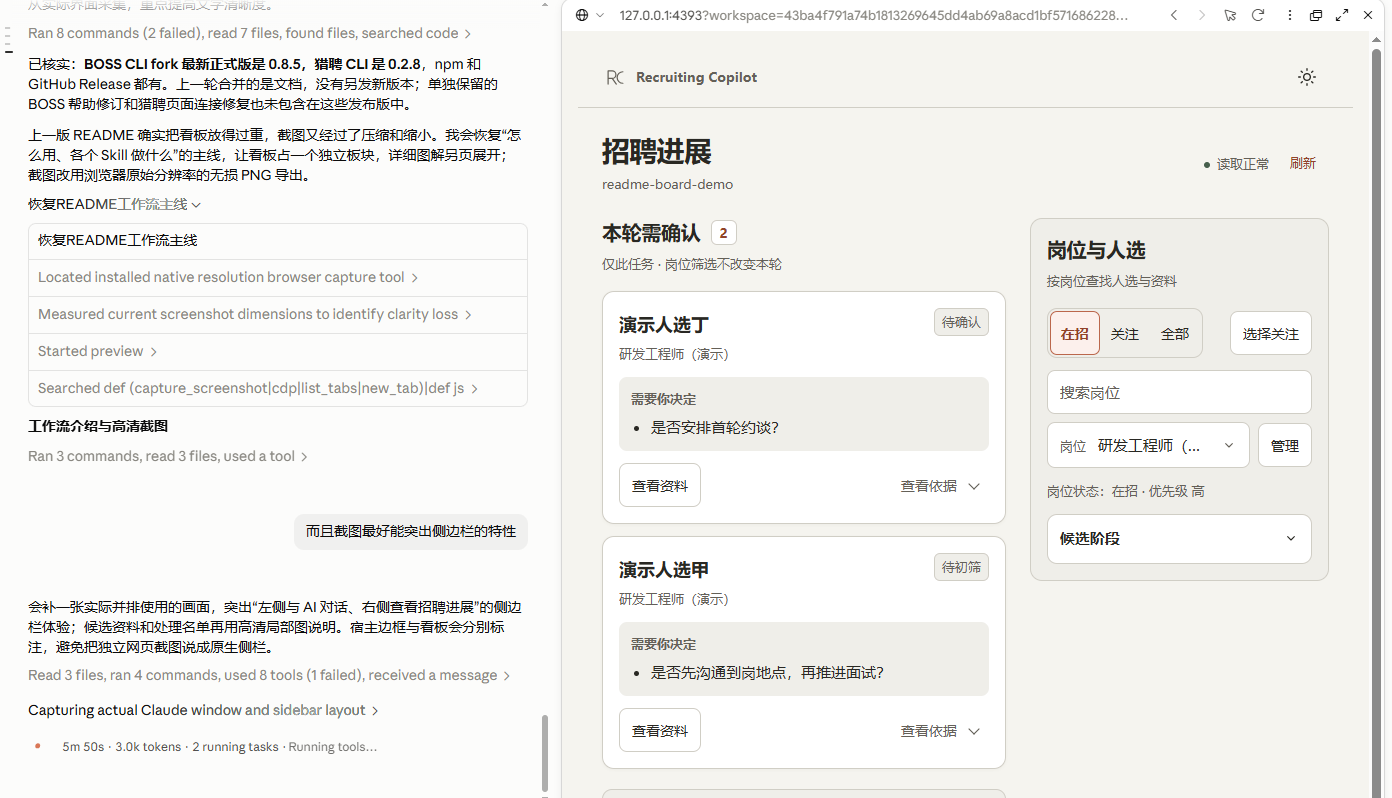Click the 选择关注 button
Screen dimensions: 1392x798
pos(1270,333)
